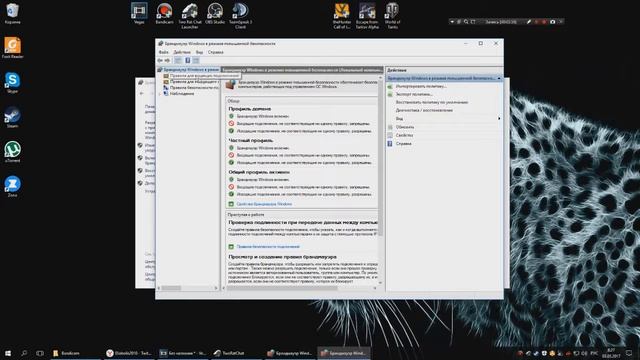Click the Back arrow toolbar icon
The width and height of the screenshot is (640, 360).
[x=160, y=60]
